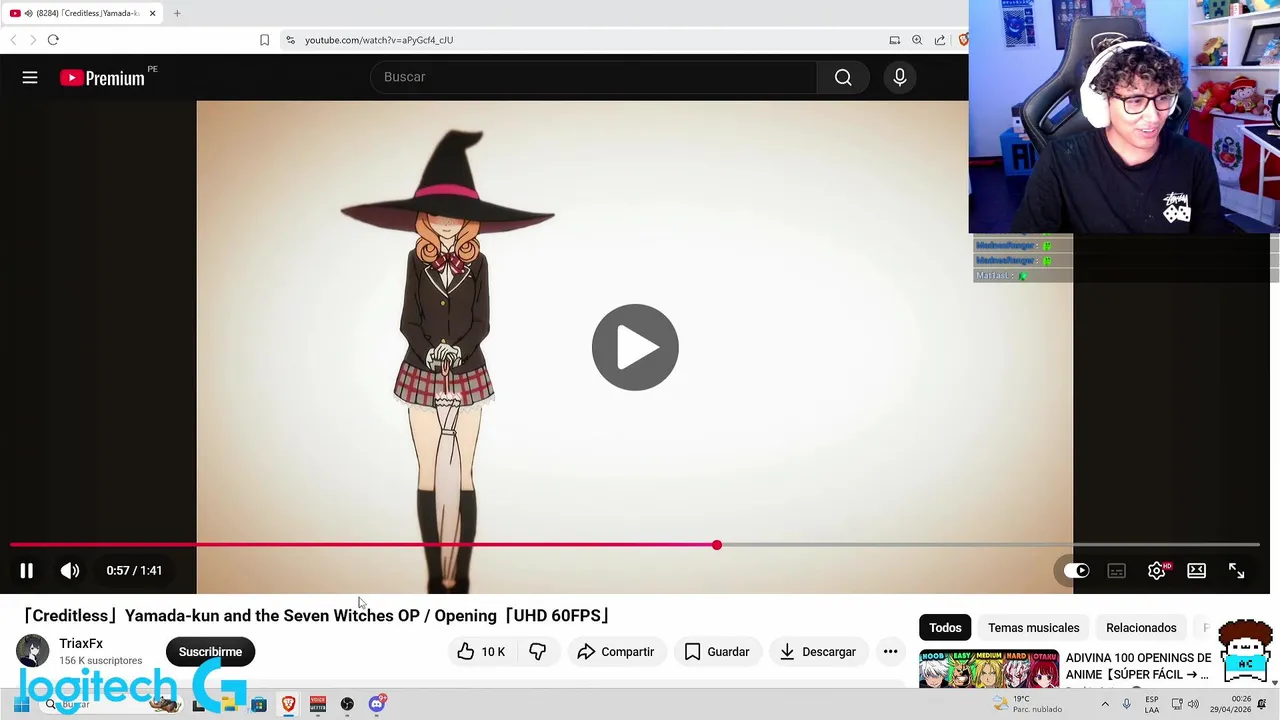Mute the video volume speaker icon
This screenshot has width=1280, height=720.
point(70,570)
